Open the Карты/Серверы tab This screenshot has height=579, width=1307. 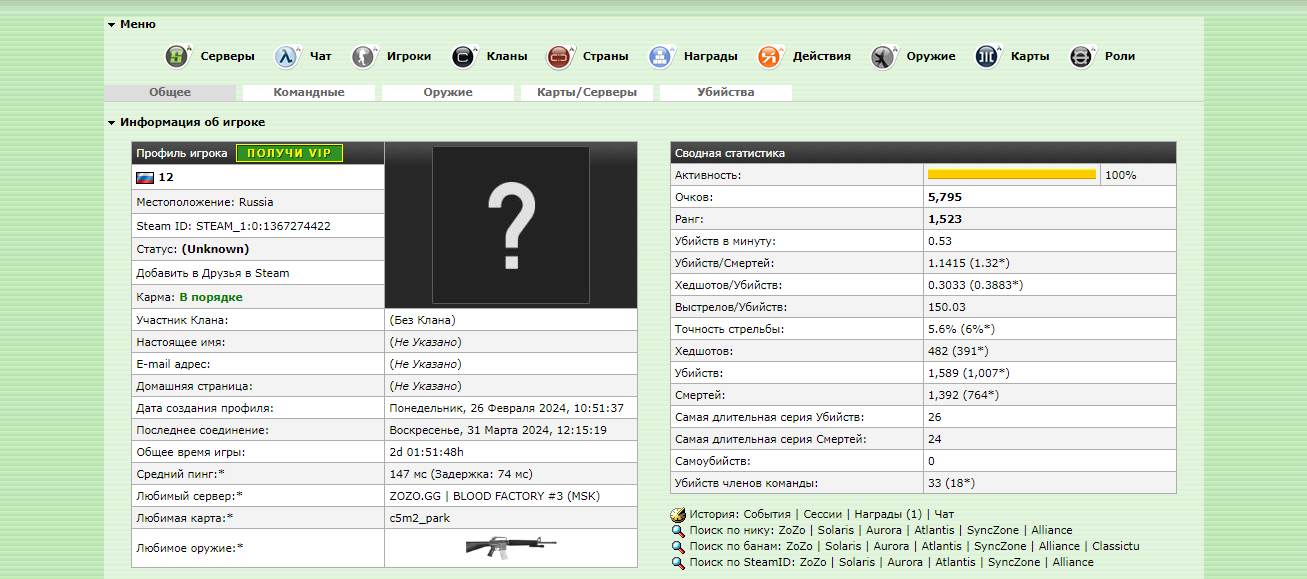click(x=586, y=93)
